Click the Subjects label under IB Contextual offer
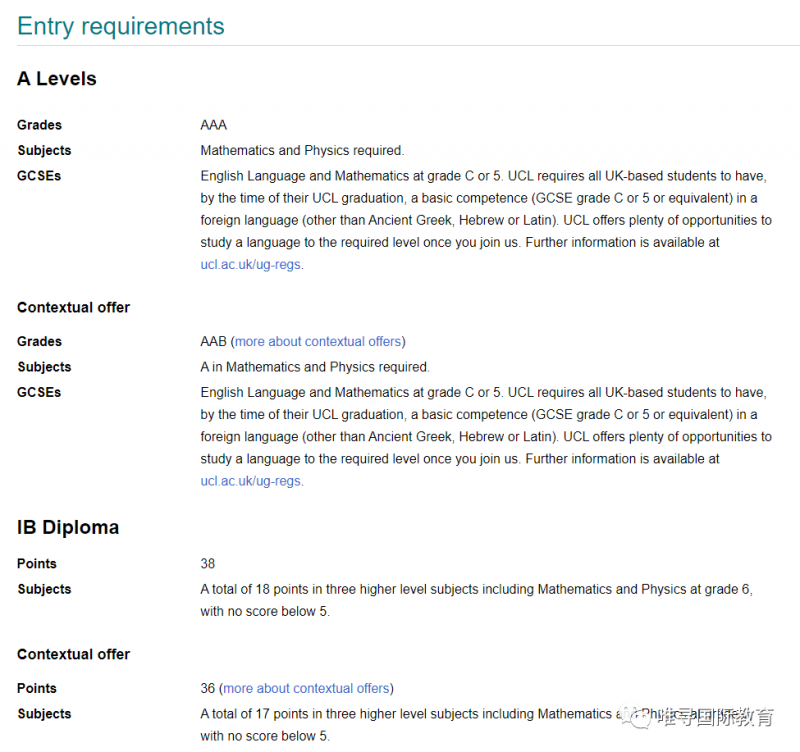Screen dimensions: 800x752 tap(44, 714)
